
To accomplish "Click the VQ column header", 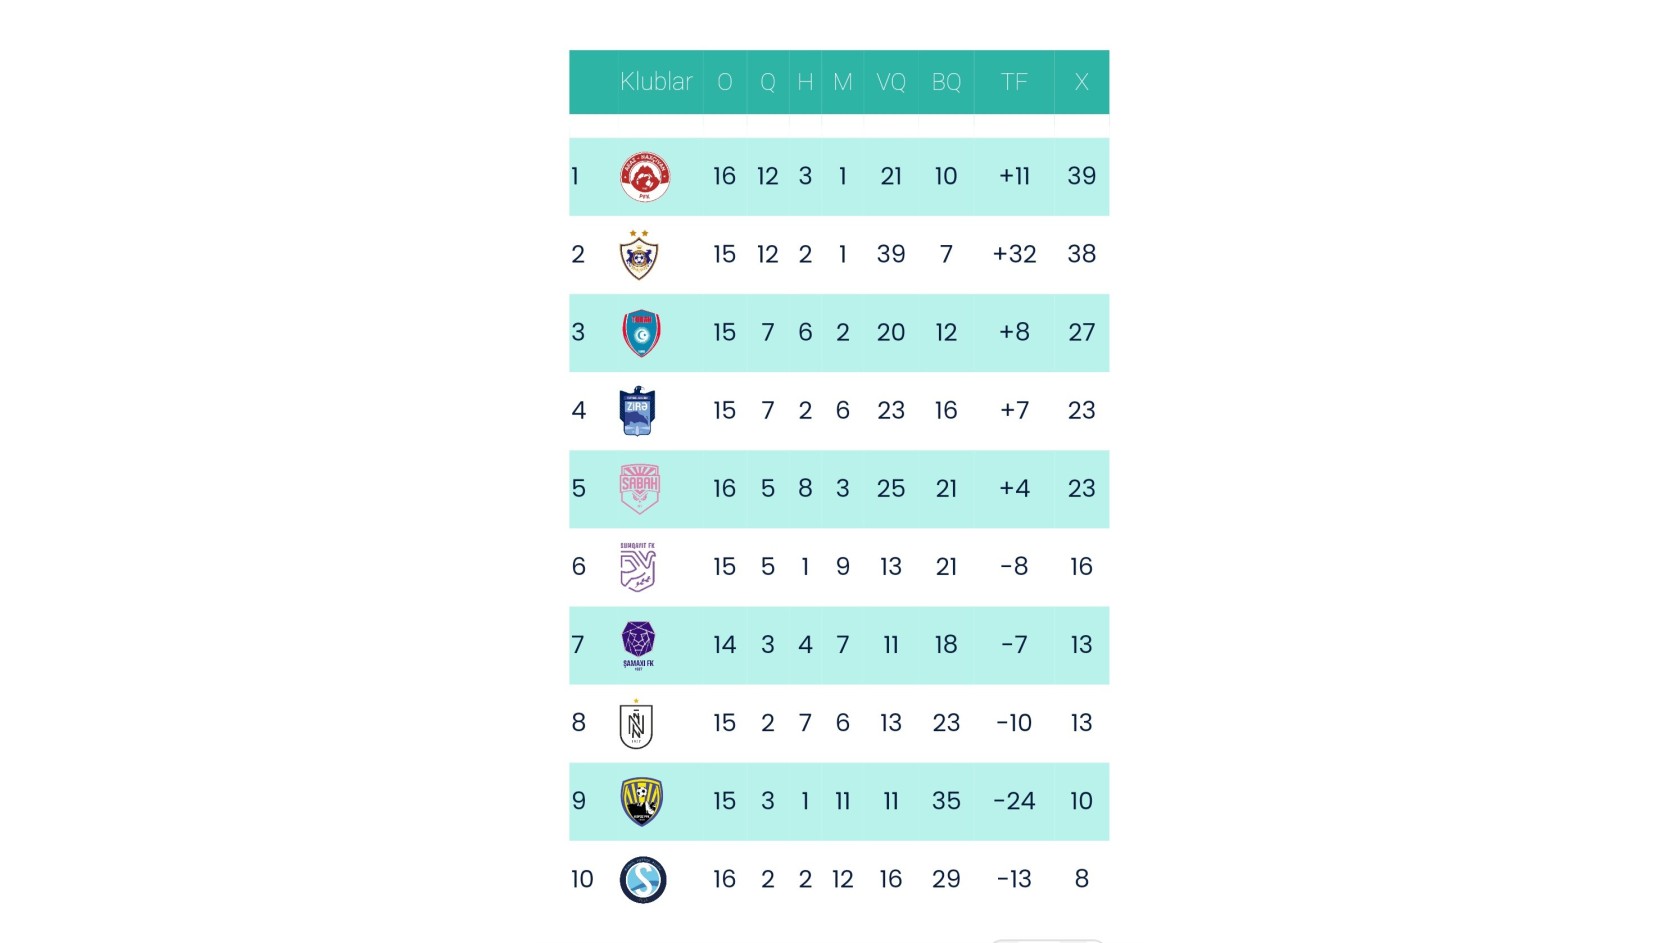I will [x=891, y=82].
